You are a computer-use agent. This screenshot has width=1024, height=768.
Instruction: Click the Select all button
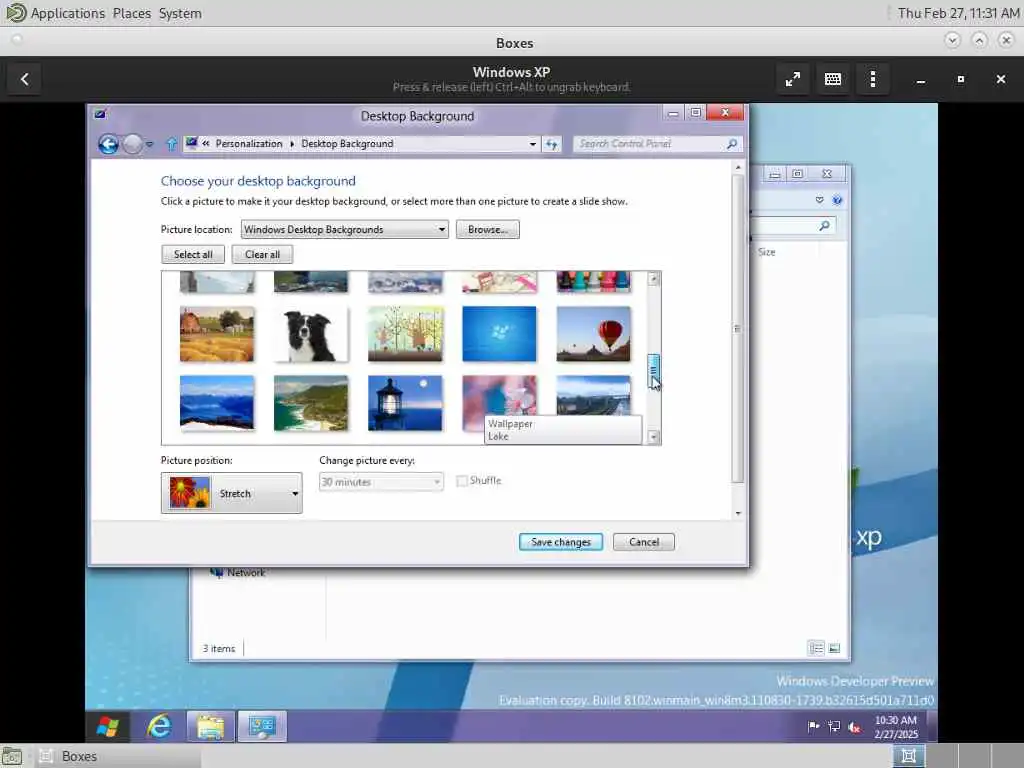point(193,254)
